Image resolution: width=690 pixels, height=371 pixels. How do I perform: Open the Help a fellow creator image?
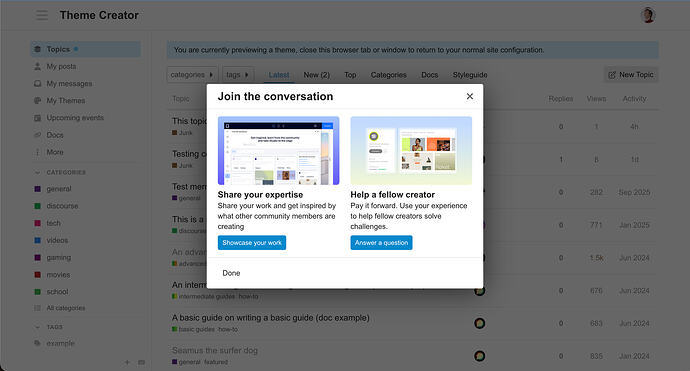tap(411, 151)
